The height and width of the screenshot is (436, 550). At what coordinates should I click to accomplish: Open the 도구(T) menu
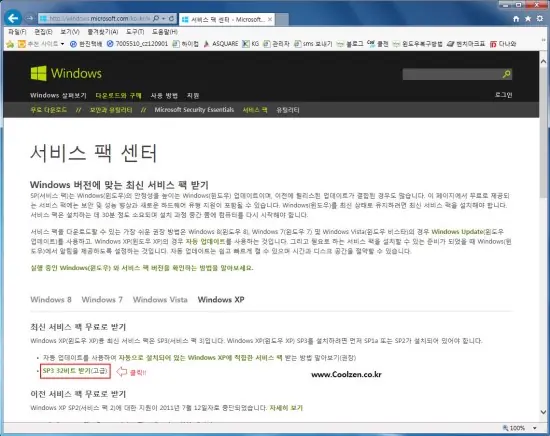tap(135, 32)
